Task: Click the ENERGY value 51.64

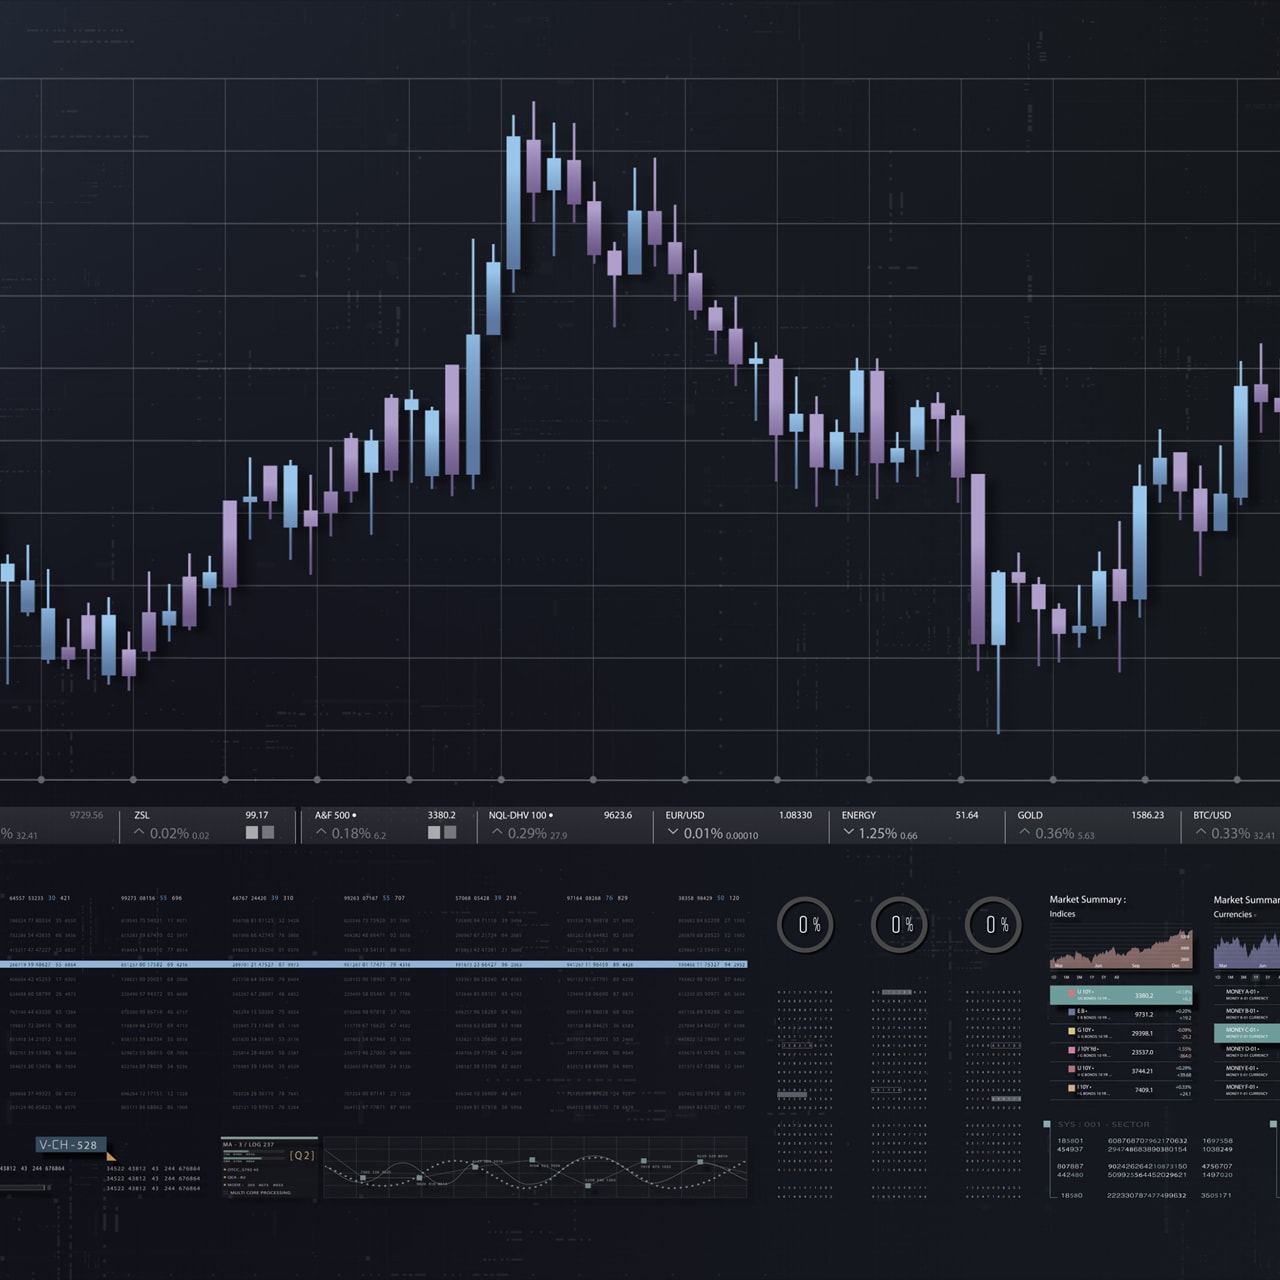Action: [x=966, y=815]
